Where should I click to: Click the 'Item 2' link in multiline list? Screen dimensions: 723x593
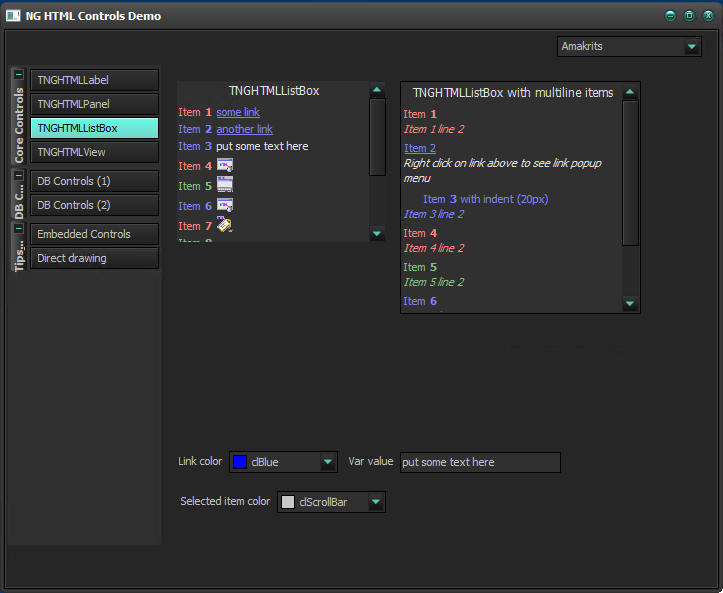(x=419, y=148)
